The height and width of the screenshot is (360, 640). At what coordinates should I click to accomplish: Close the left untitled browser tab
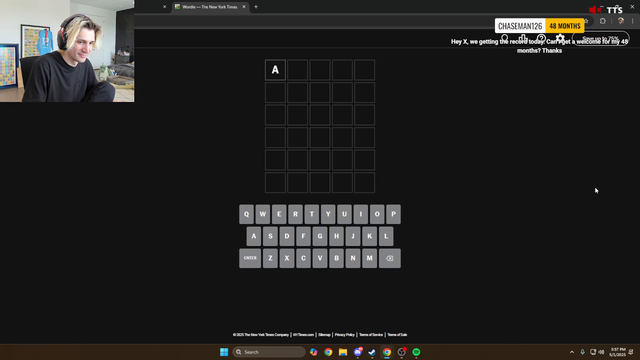pyautogui.click(x=164, y=7)
